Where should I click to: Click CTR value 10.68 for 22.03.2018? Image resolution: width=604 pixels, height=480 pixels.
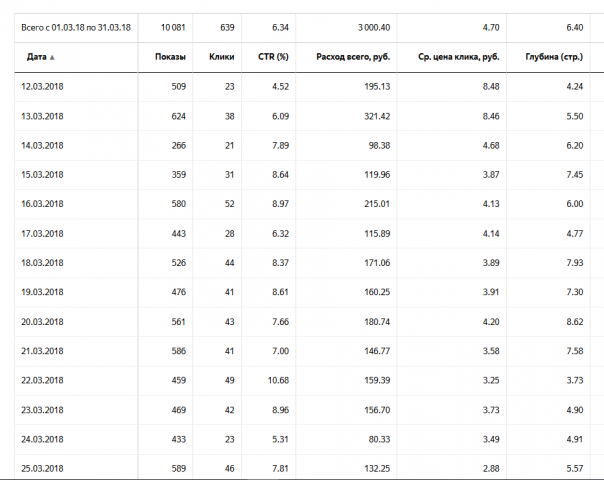pos(278,380)
